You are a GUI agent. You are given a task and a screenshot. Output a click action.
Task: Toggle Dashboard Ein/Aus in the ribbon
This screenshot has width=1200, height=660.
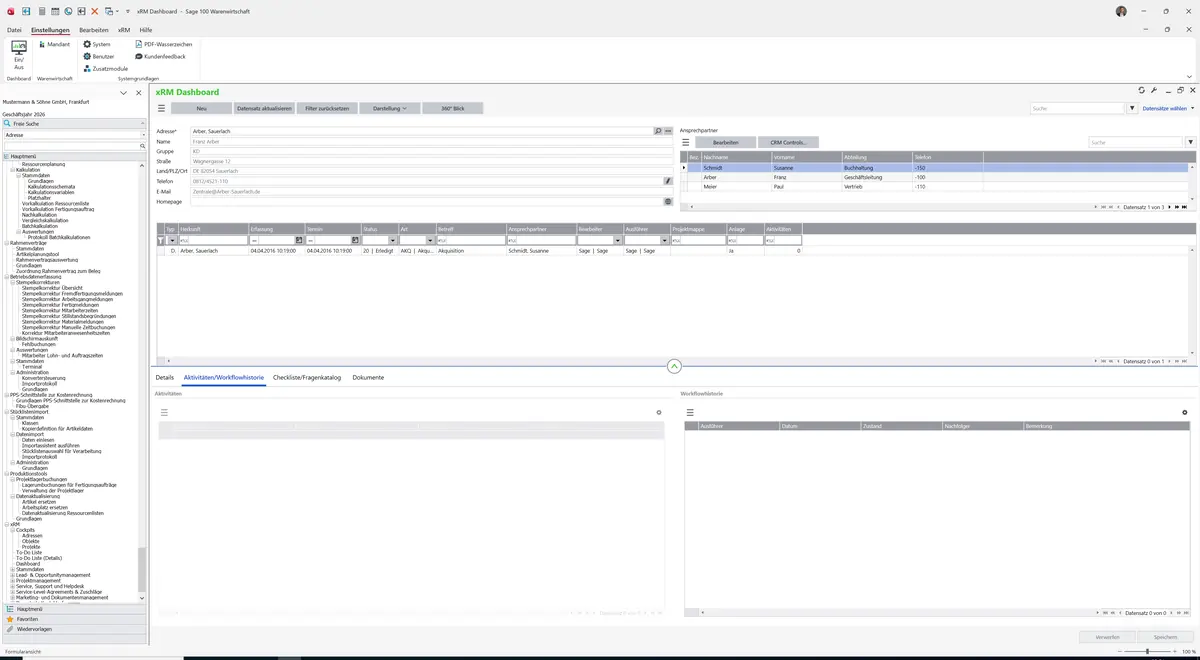coord(19,54)
